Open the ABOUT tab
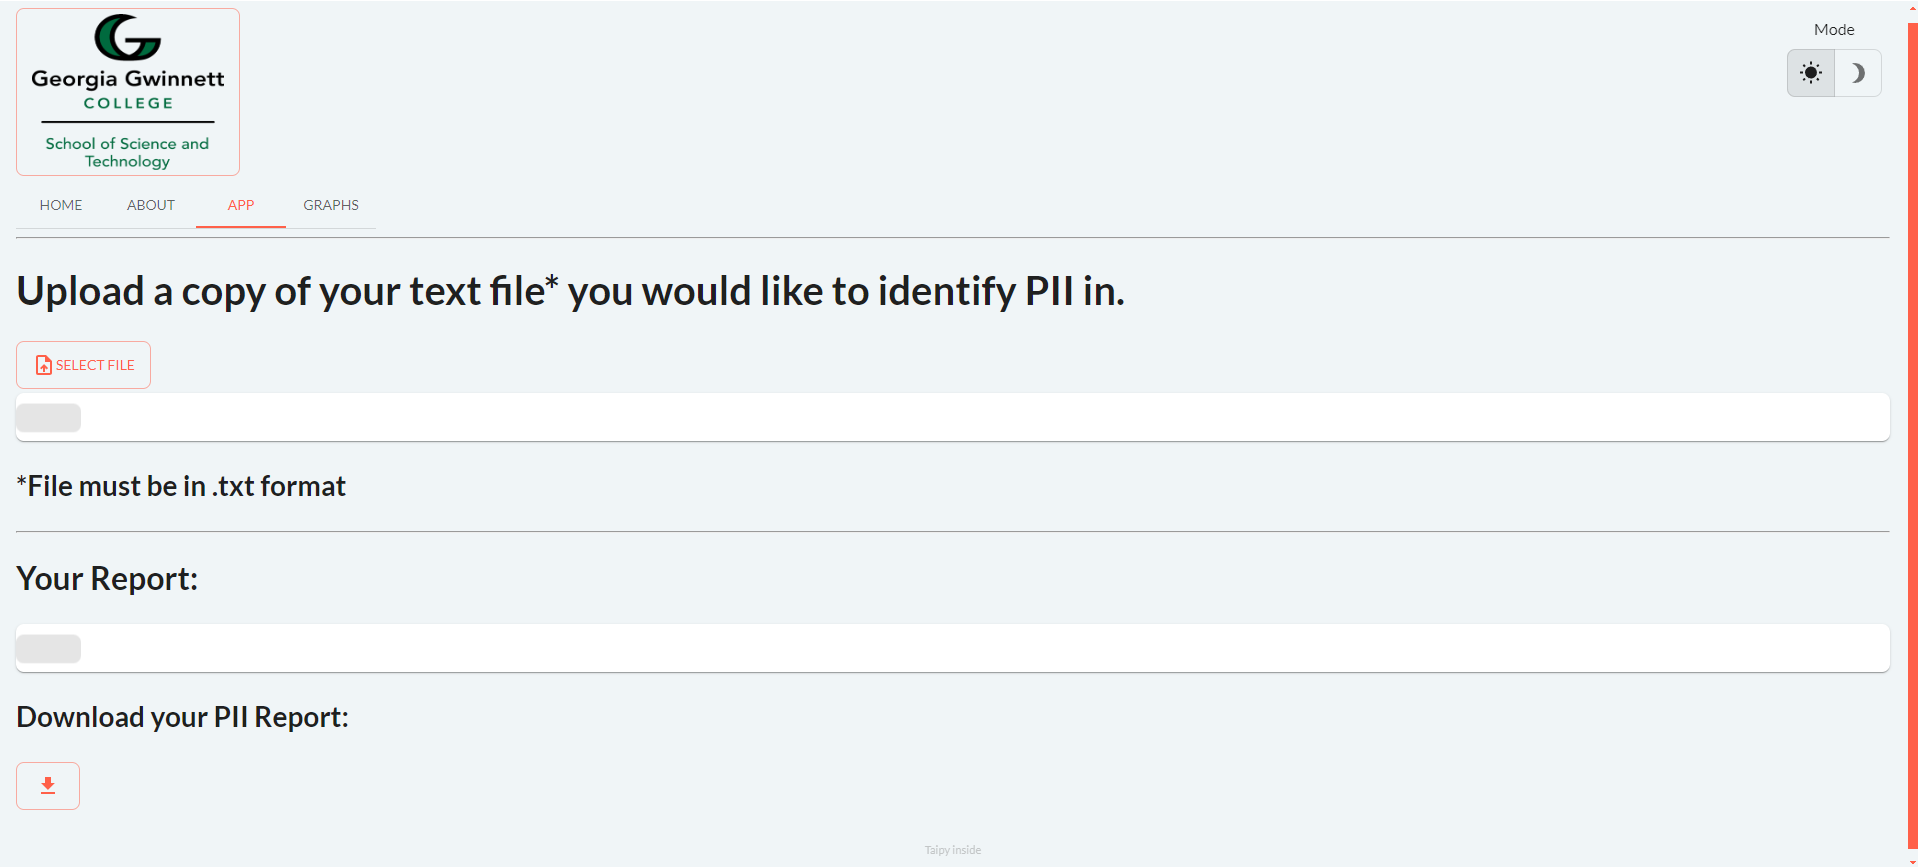Screen dimensions: 1918x867 click(151, 205)
